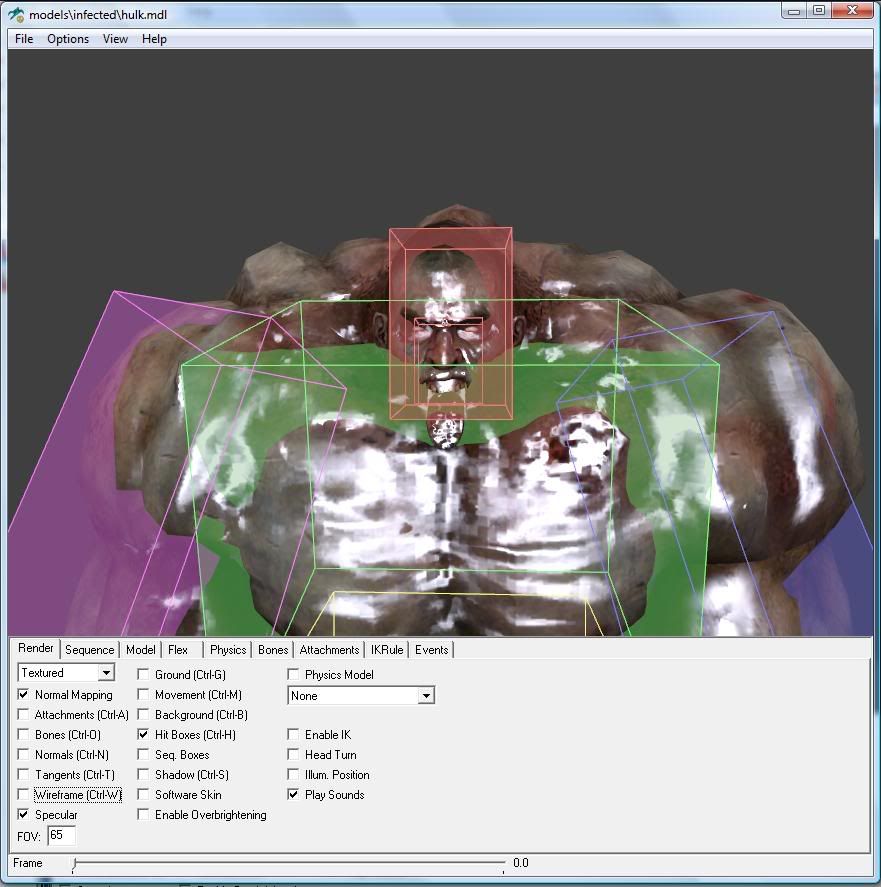The width and height of the screenshot is (881, 887).
Task: Enable Bones (Ctrl-O) checkbox
Action: 23,735
